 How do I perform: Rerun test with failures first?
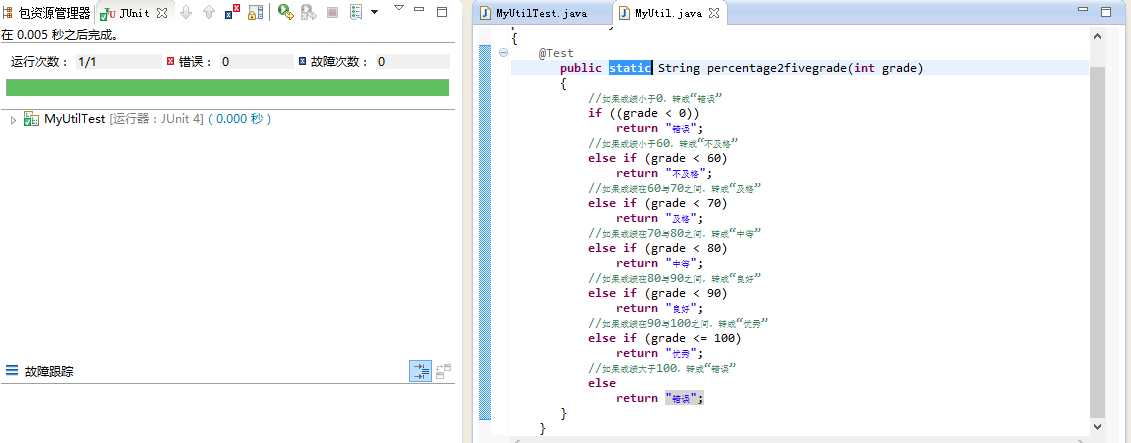point(309,12)
